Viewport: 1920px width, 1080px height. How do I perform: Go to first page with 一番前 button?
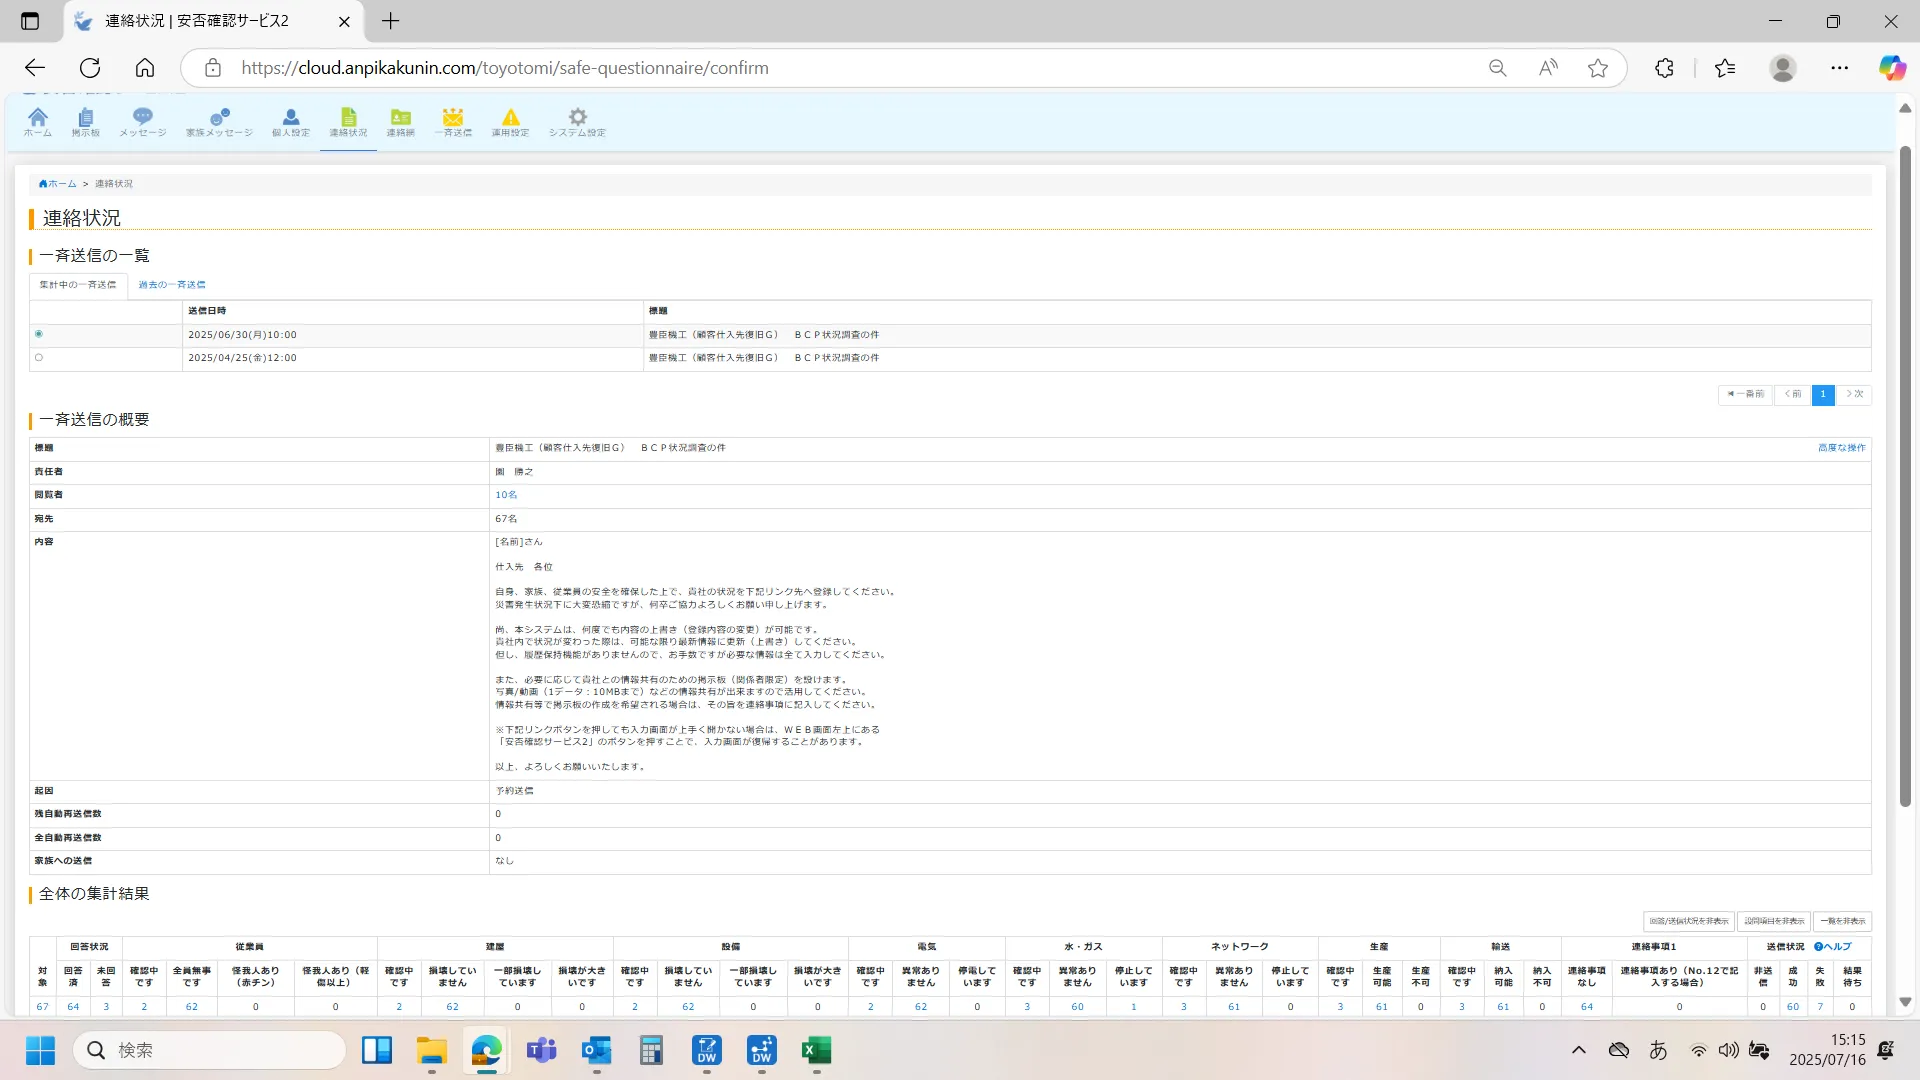(x=1746, y=394)
